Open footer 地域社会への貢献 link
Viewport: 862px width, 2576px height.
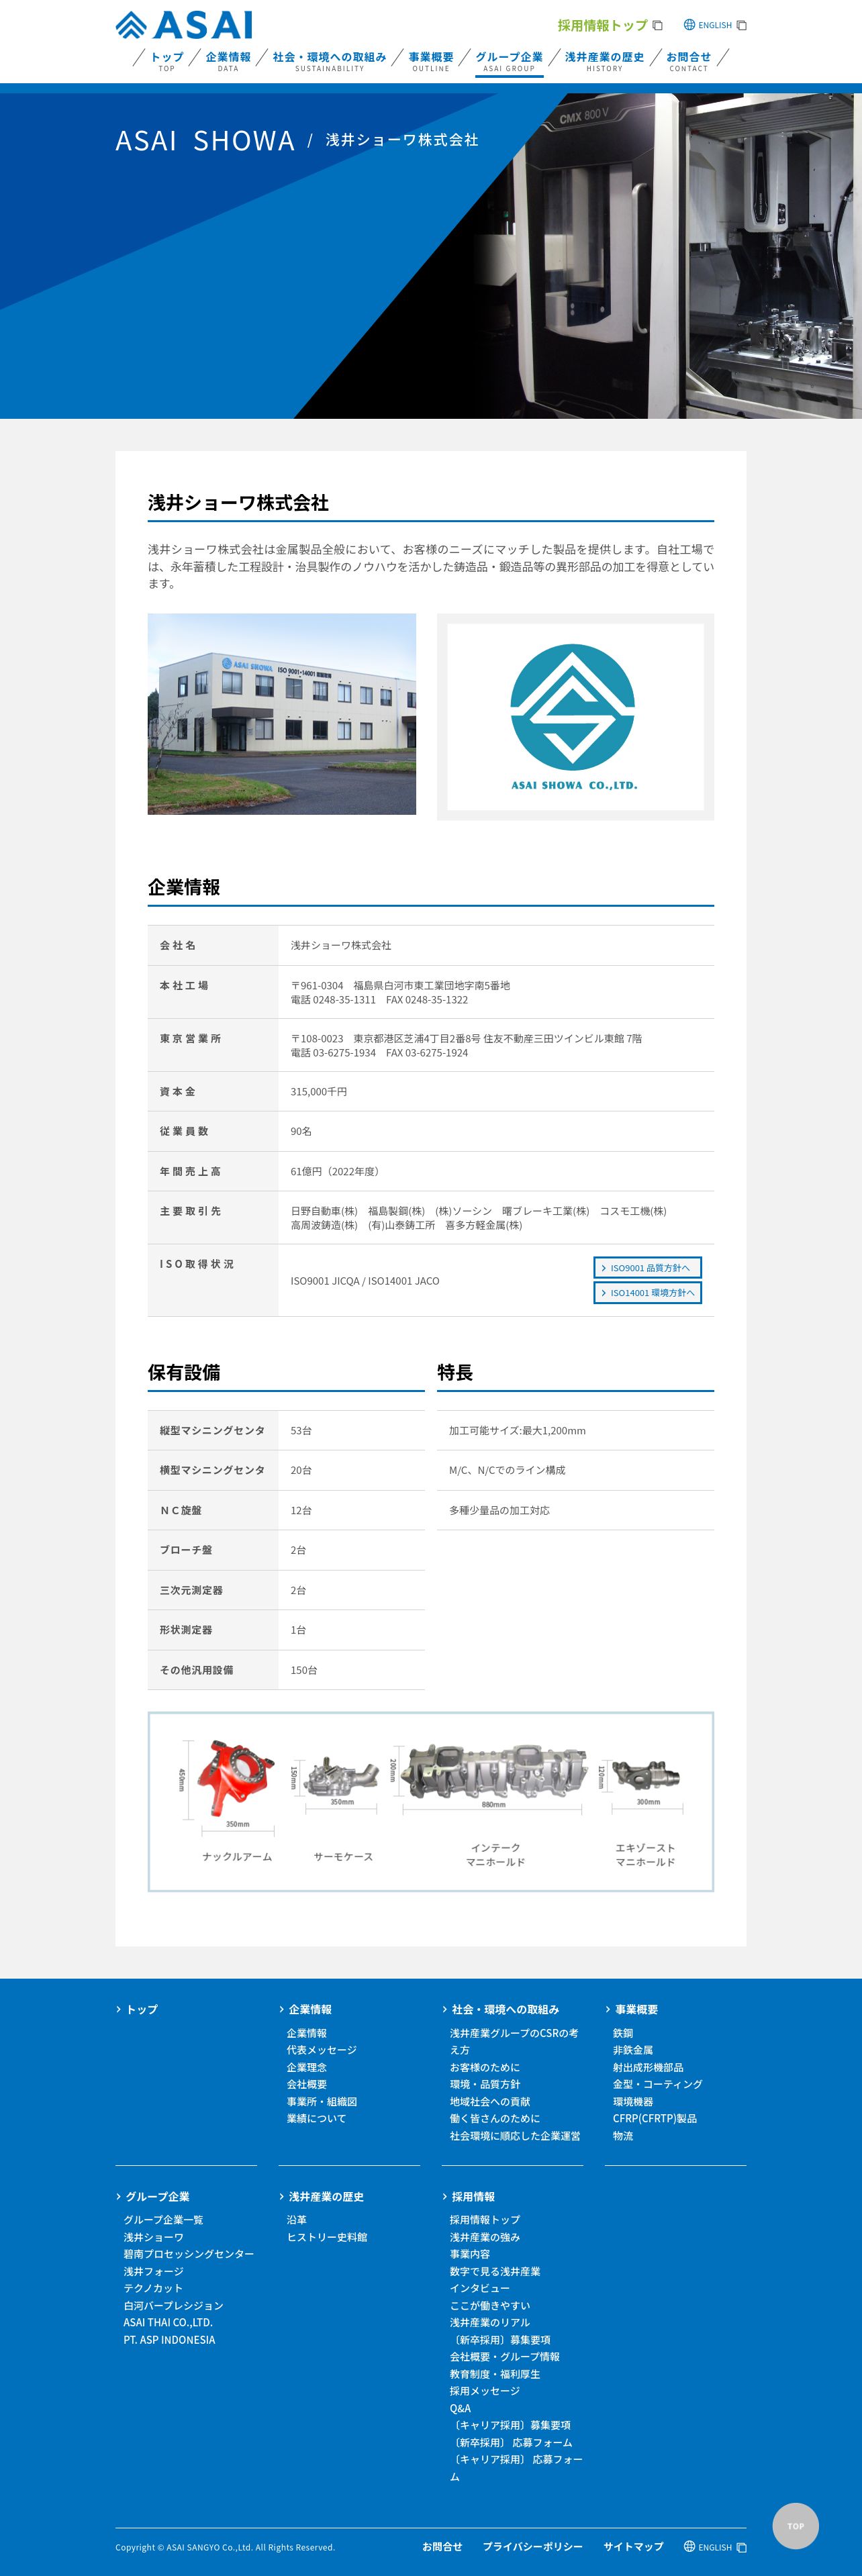pyautogui.click(x=489, y=2101)
